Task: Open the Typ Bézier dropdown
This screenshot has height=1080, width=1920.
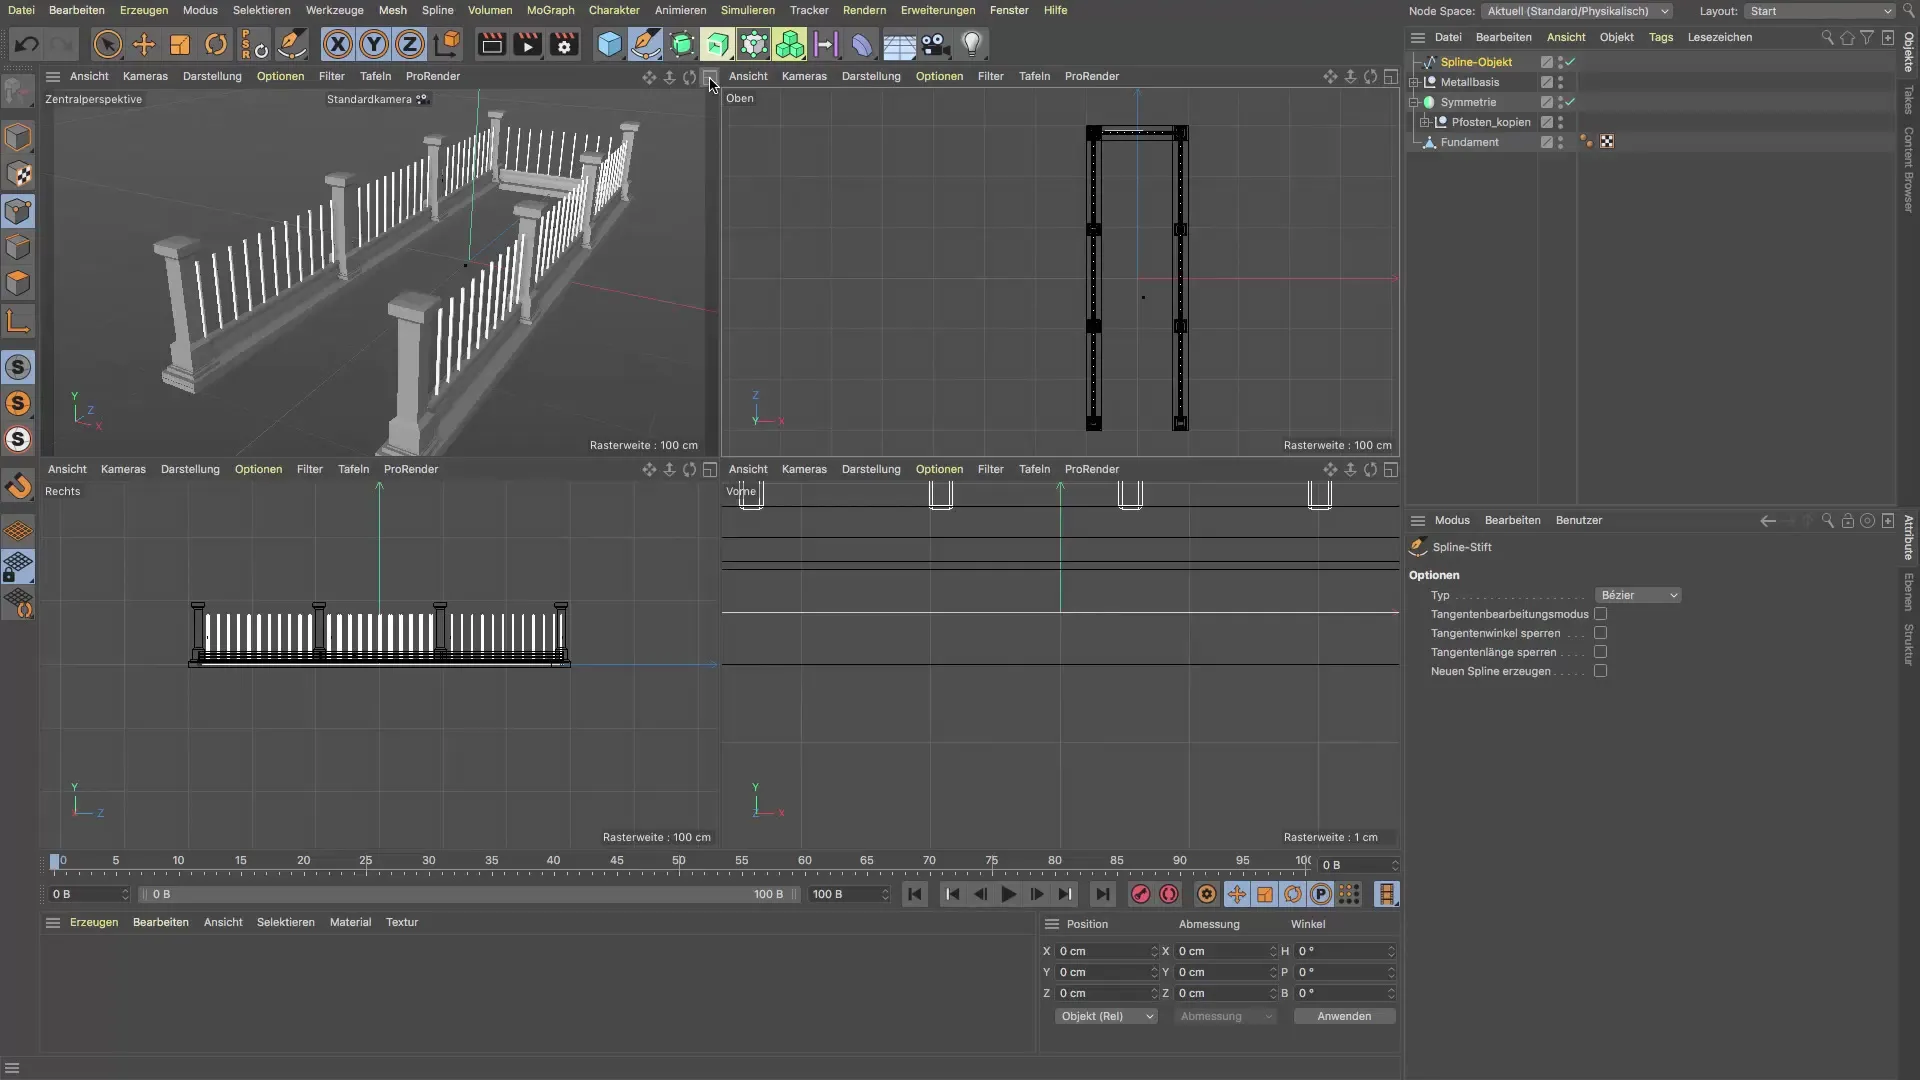Action: click(1638, 595)
